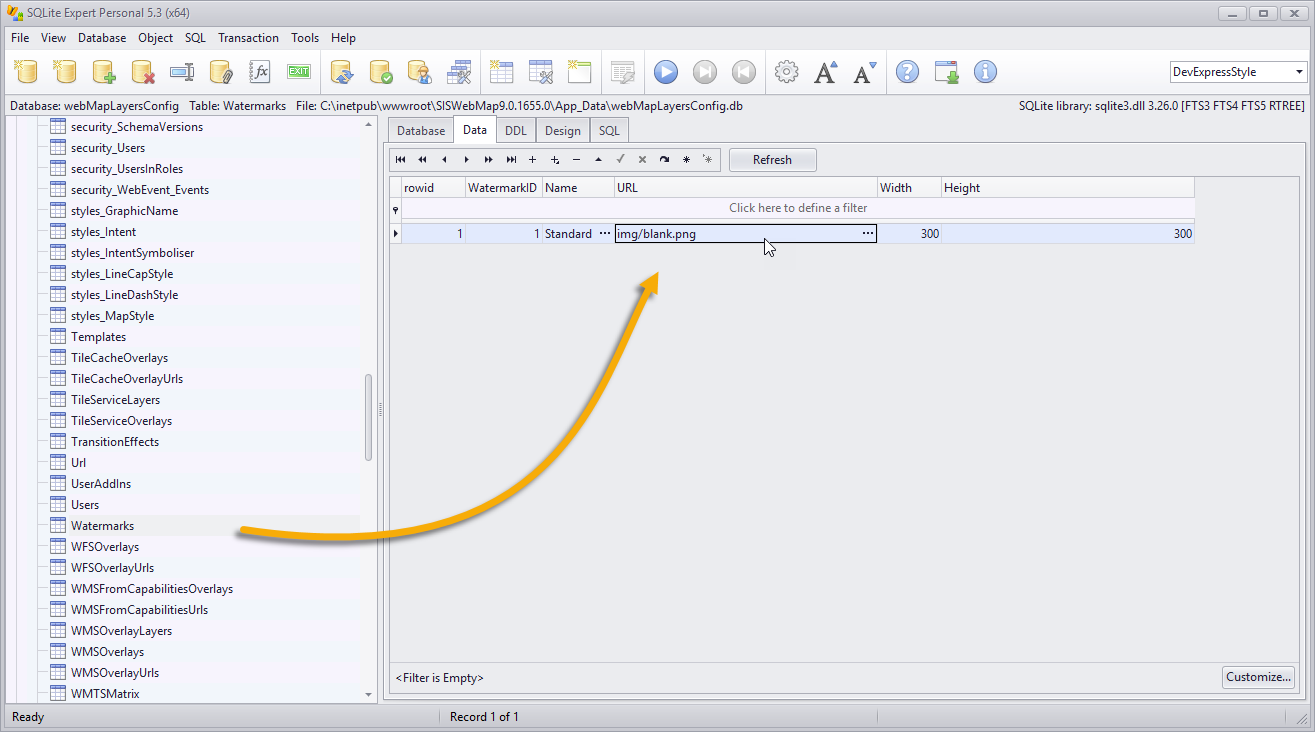
Task: Click the tree scrollbar down arrow
Action: pos(368,694)
